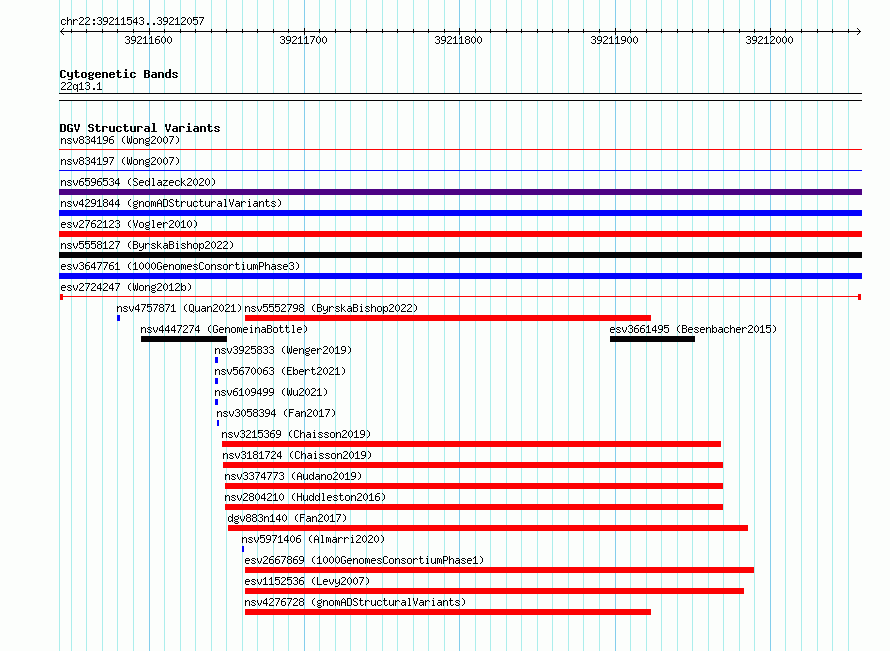
Task: Open esv3661495 (Besenbacher2015) label
Action: click(x=693, y=329)
